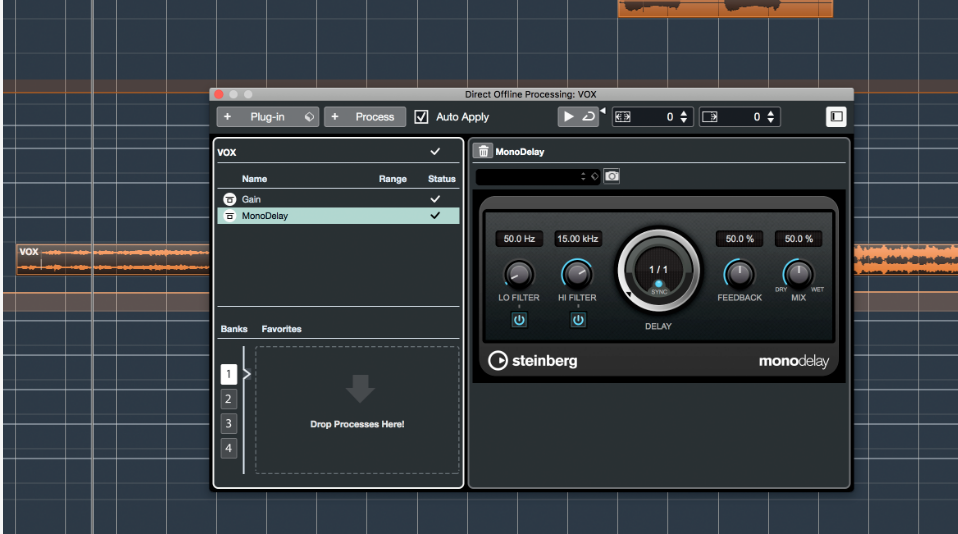
Task: Close the Direct Offline Processing window
Action: tap(219, 94)
